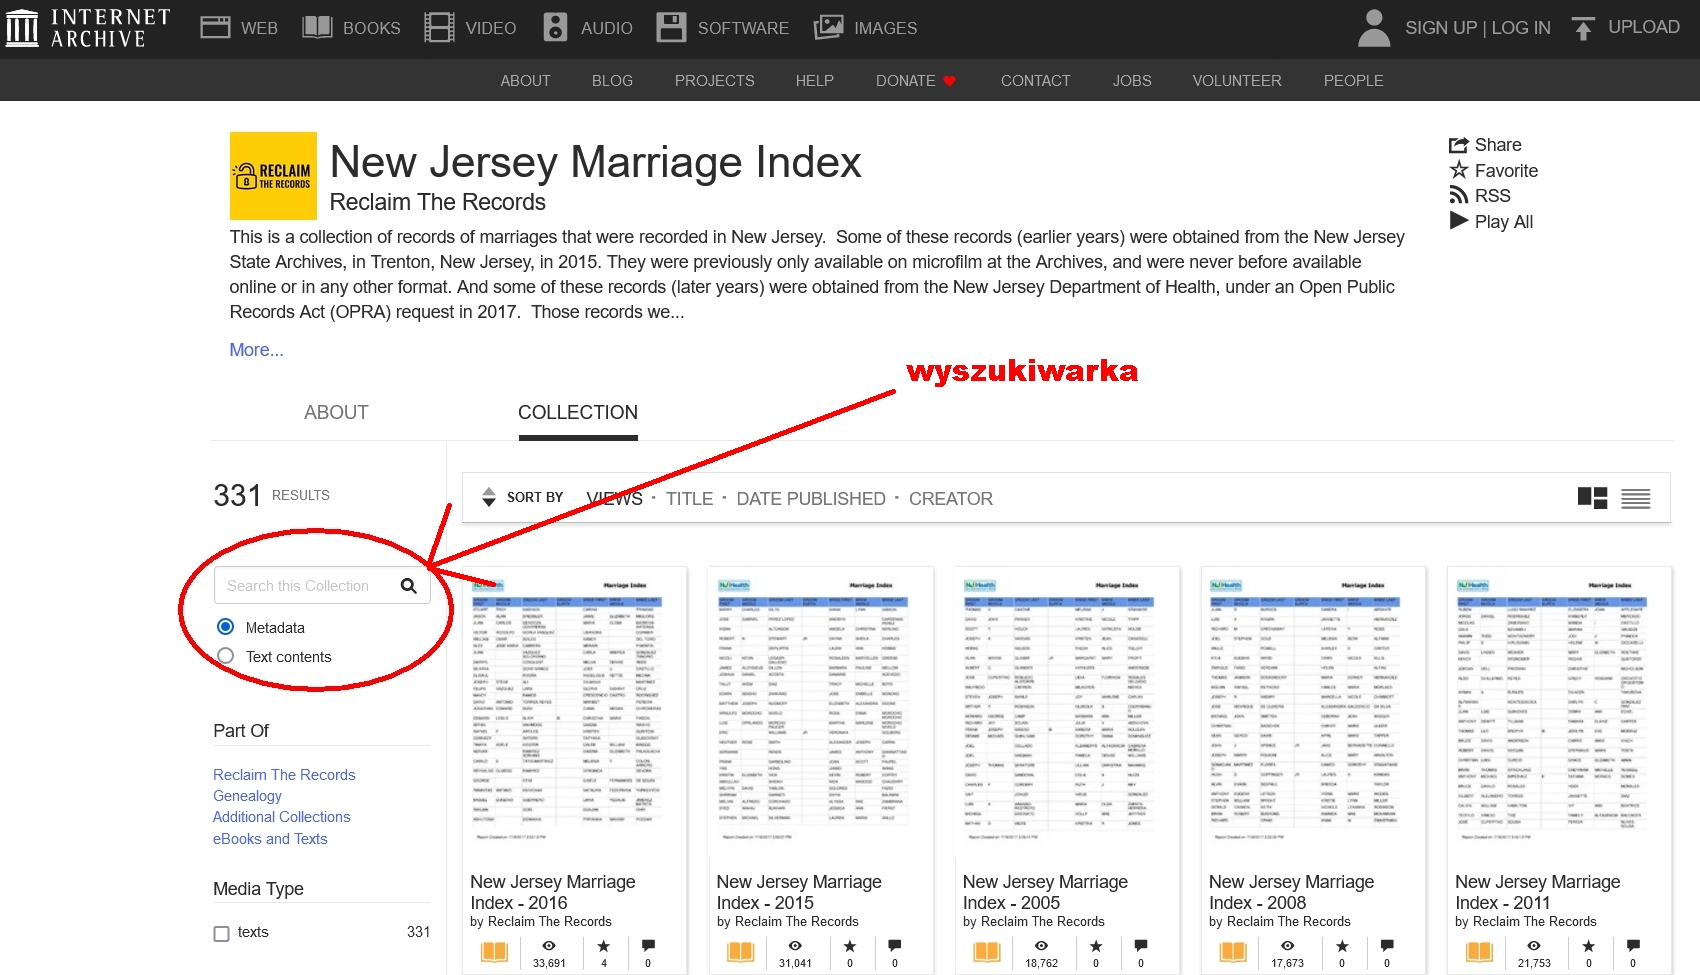Click the Play All triangle icon
The image size is (1700, 975).
coord(1459,221)
